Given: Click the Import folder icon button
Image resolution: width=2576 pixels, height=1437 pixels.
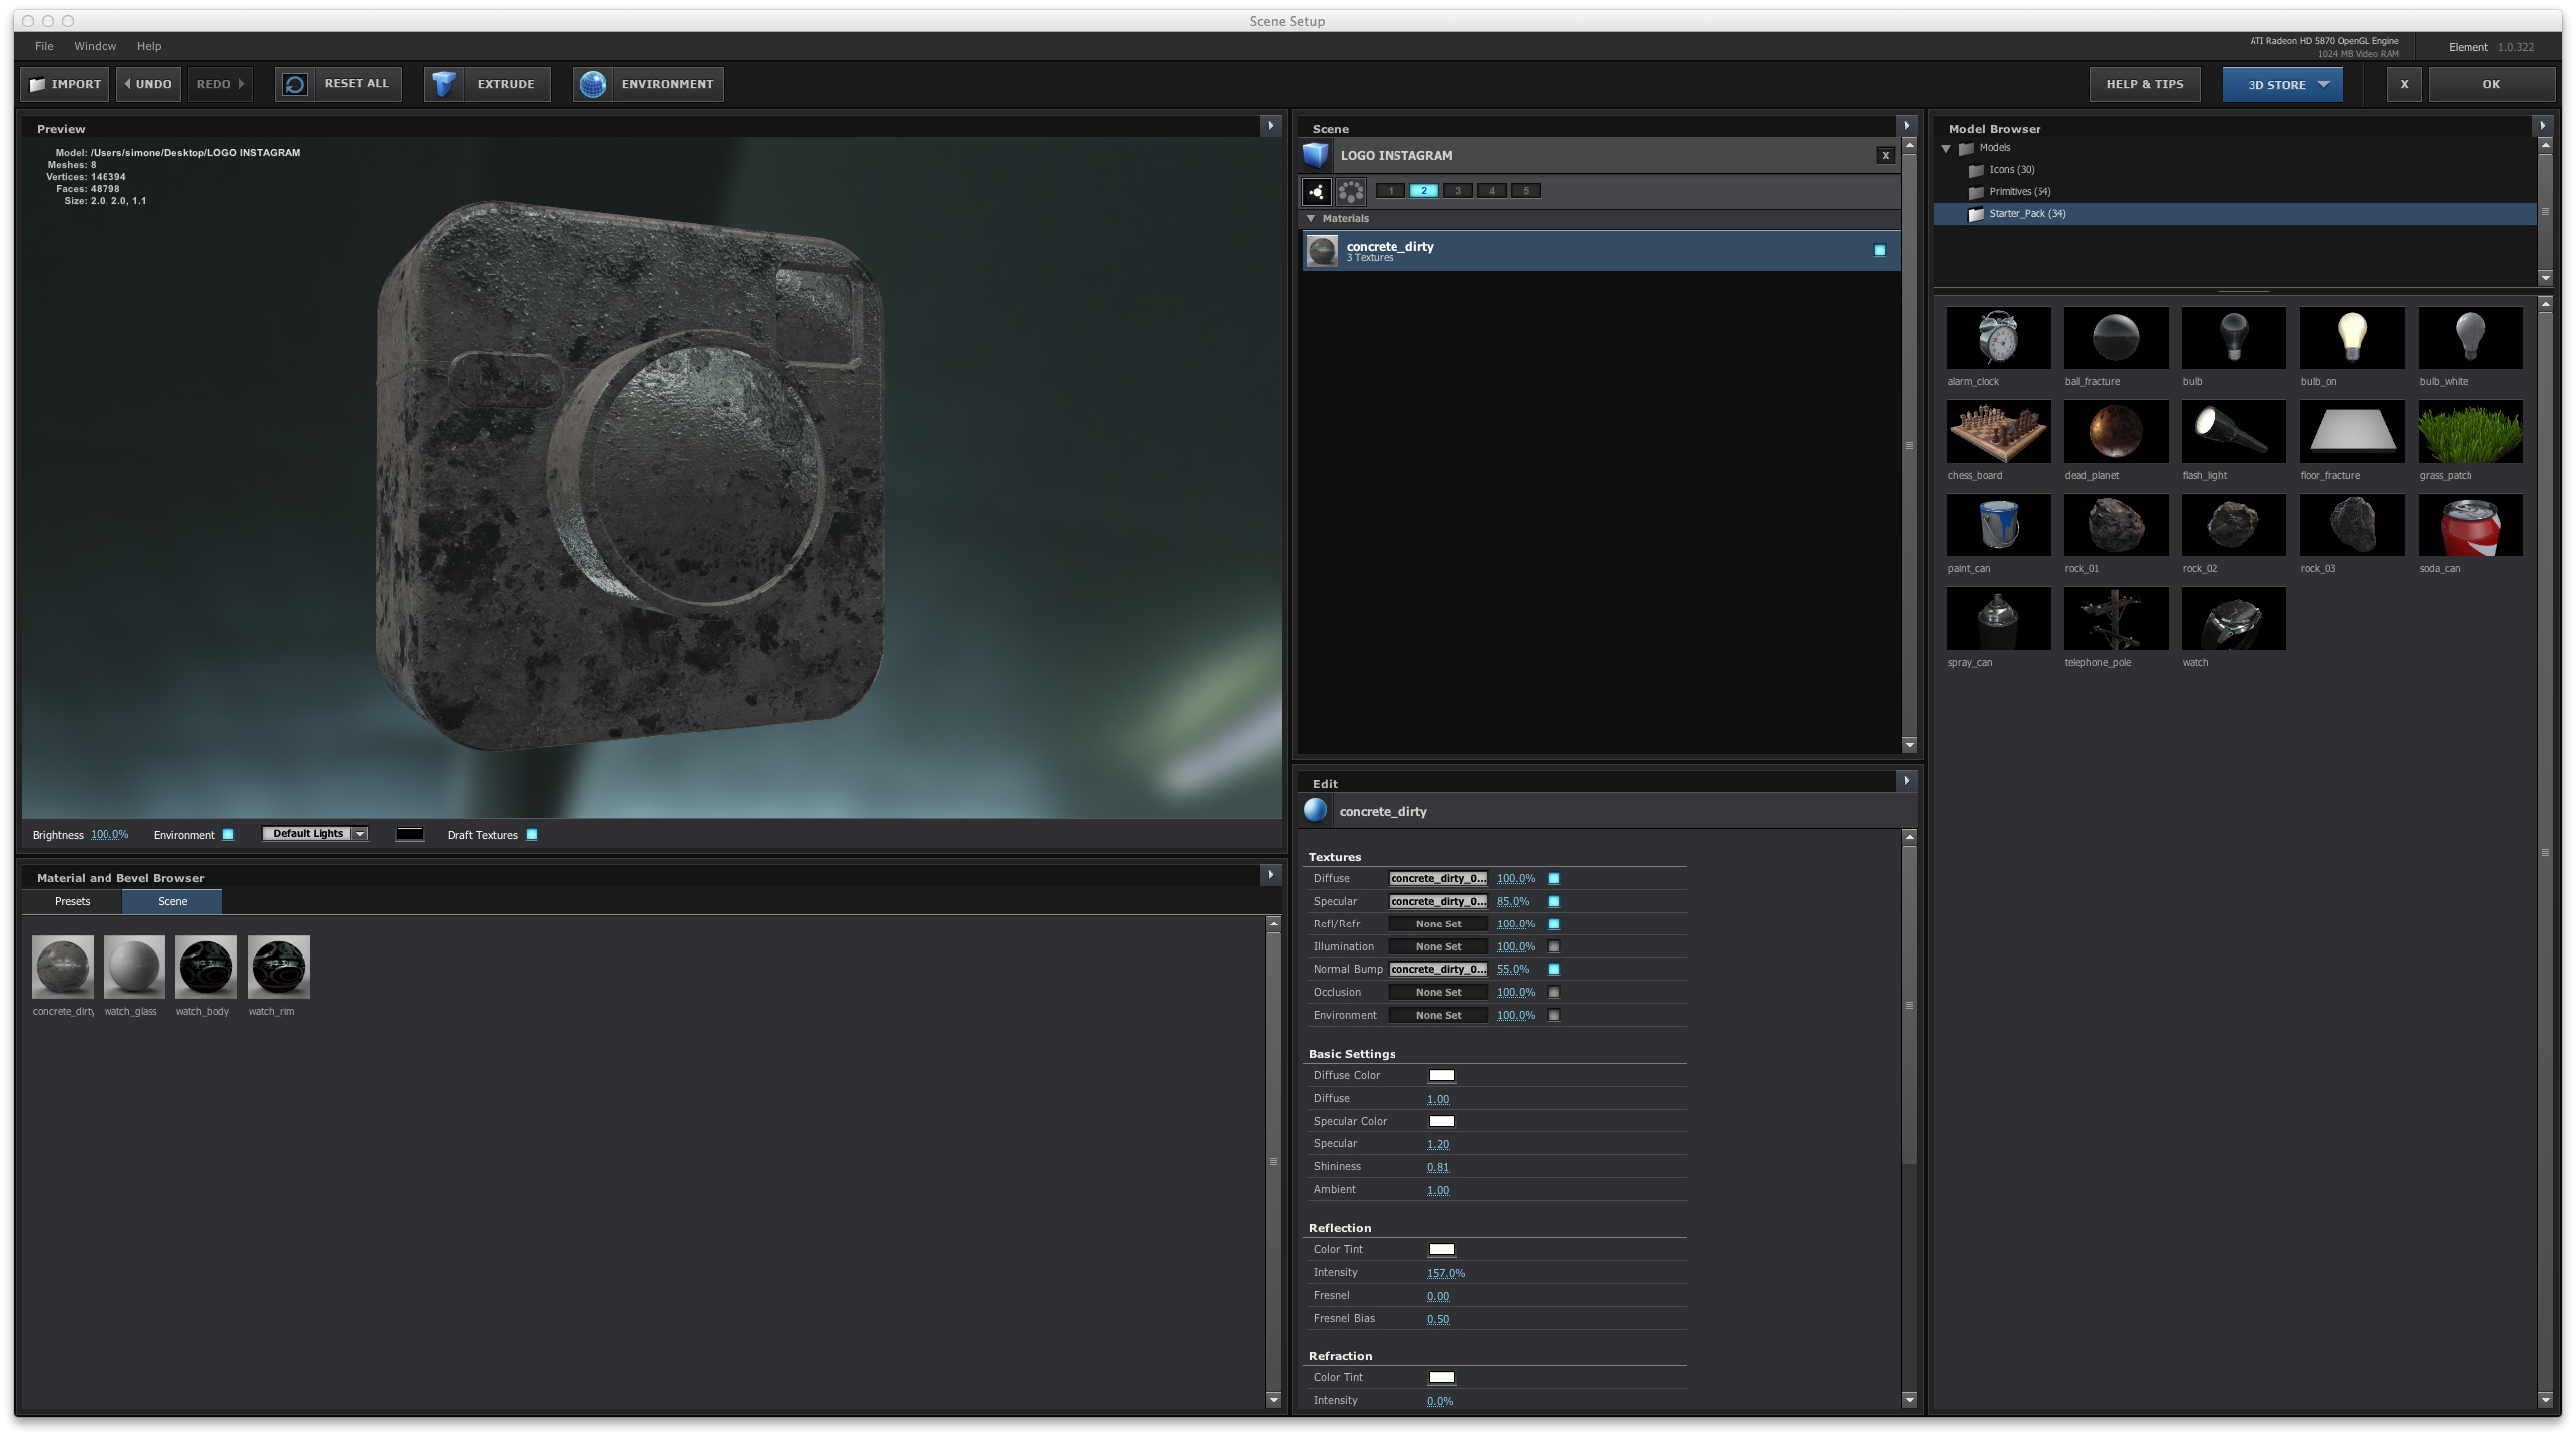Looking at the screenshot, I should pos(38,84).
